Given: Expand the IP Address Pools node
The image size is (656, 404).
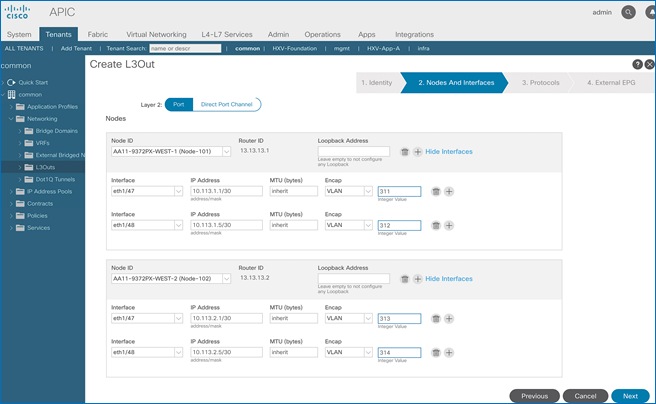Looking at the screenshot, I should pyautogui.click(x=11, y=192).
